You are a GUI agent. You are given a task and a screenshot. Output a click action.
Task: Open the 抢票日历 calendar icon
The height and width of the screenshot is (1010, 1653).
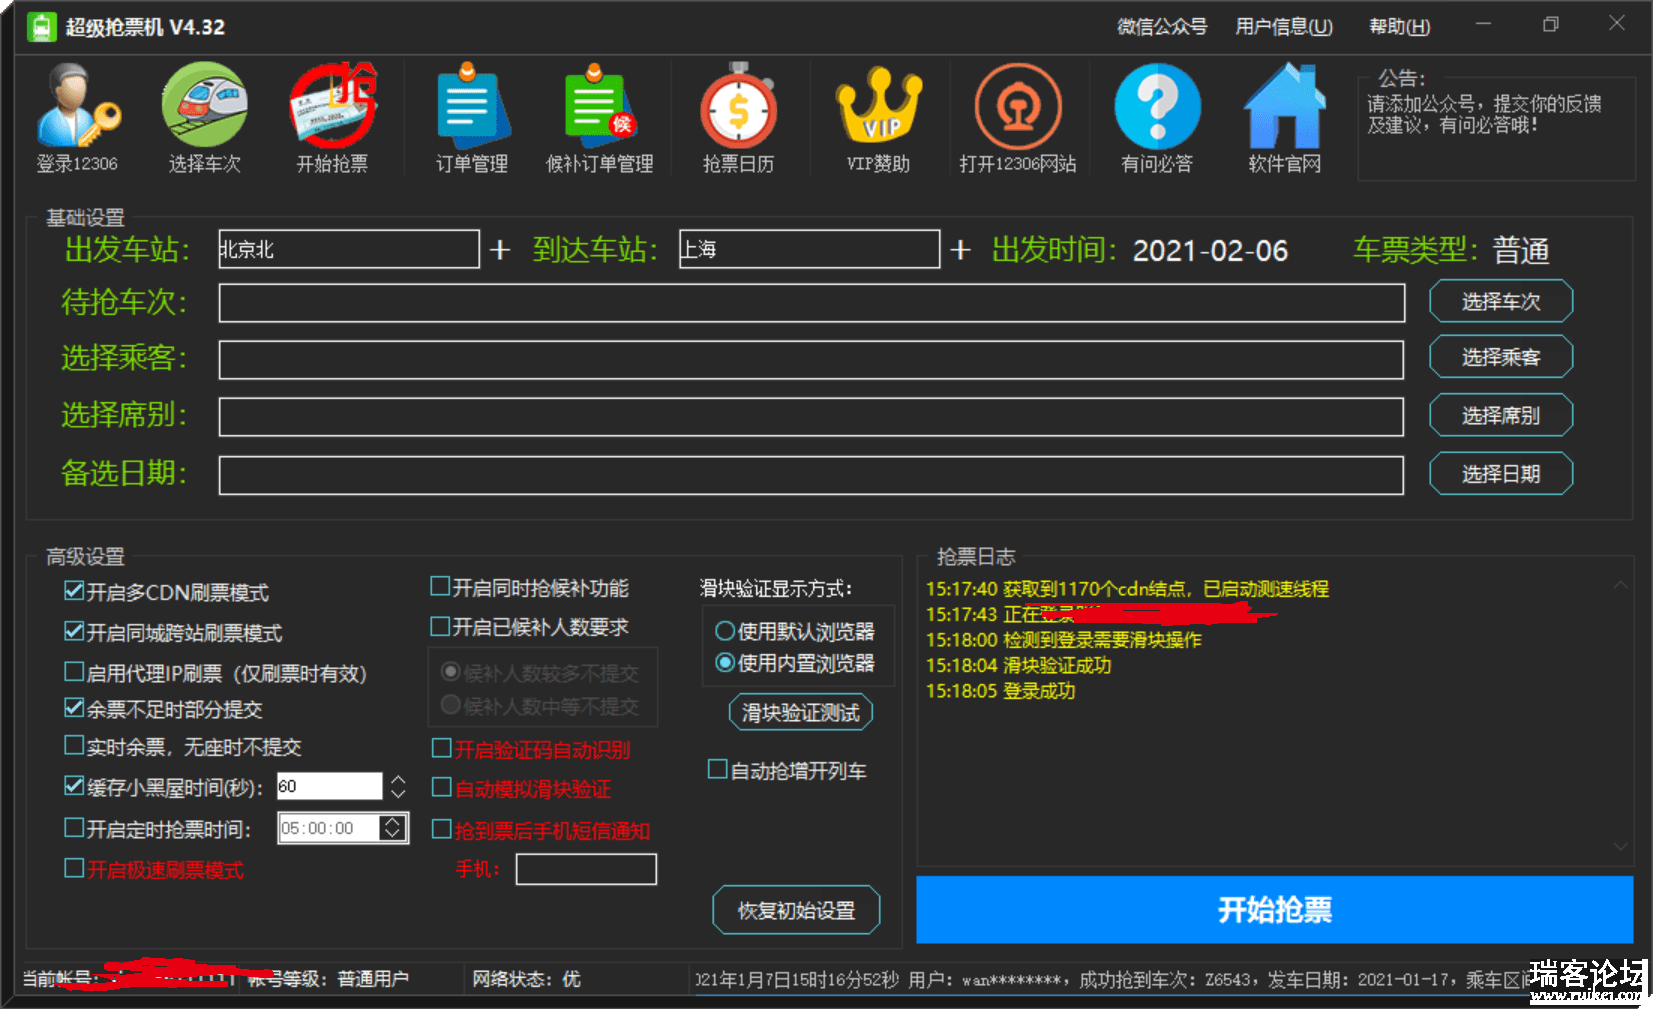pos(738,118)
